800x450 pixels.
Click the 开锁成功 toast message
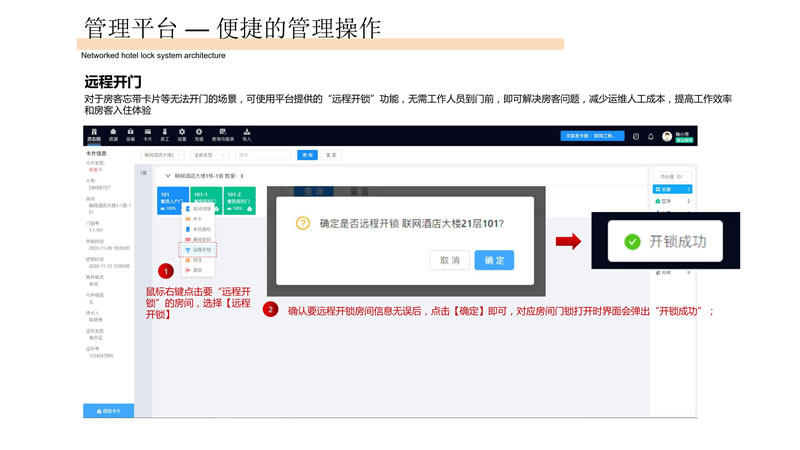pos(665,241)
